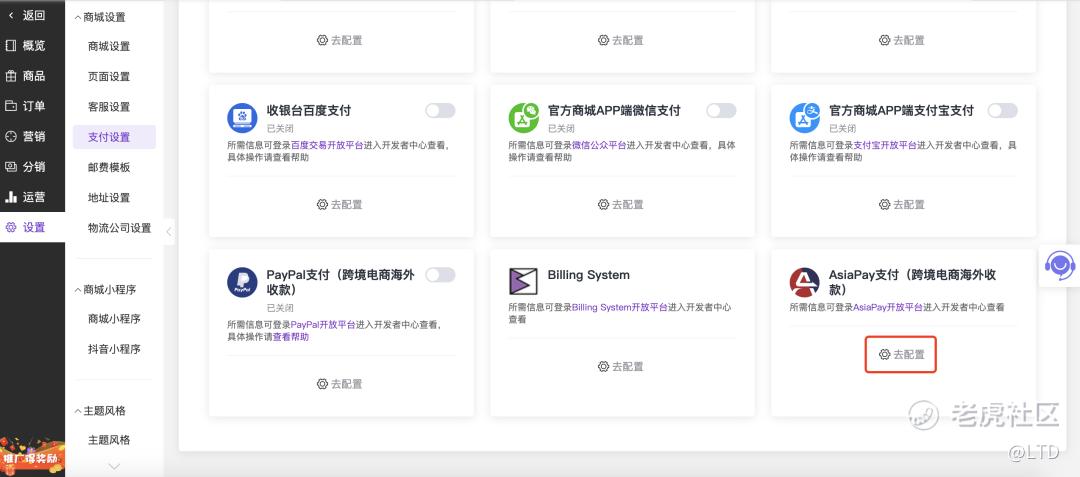Toggle 官方商城APP端微信支付 switch
1080x477 pixels.
(x=721, y=111)
